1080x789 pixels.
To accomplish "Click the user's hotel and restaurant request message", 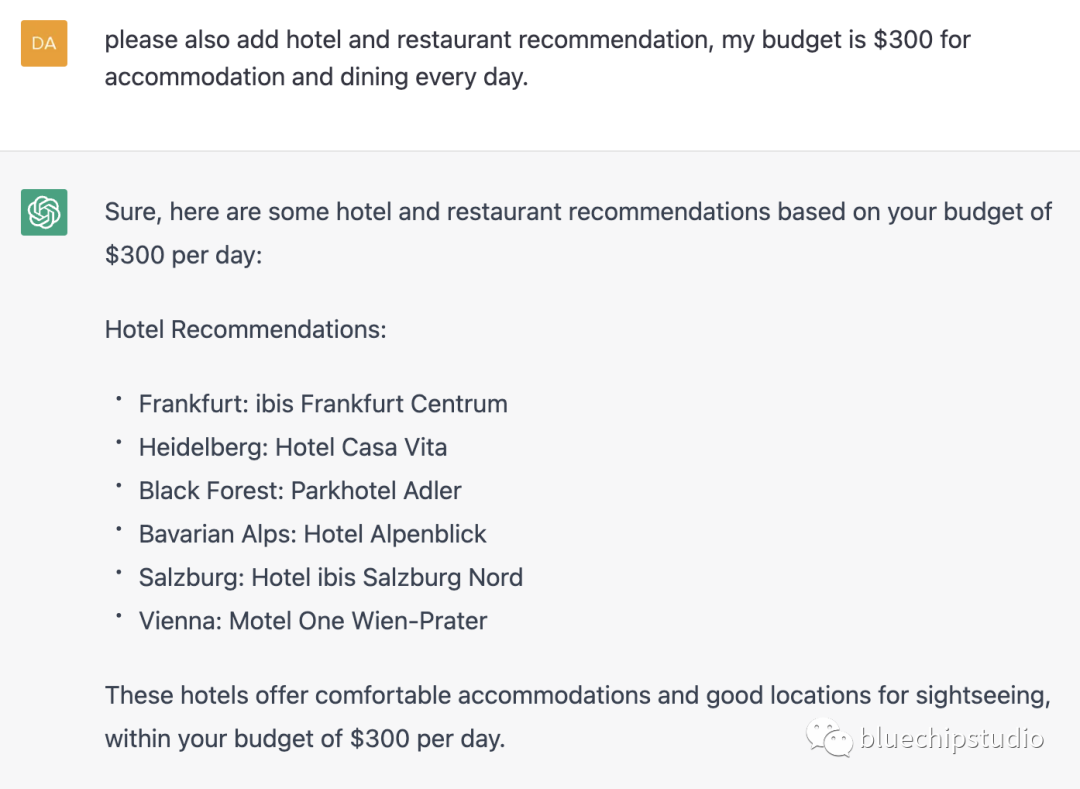I will (x=537, y=58).
